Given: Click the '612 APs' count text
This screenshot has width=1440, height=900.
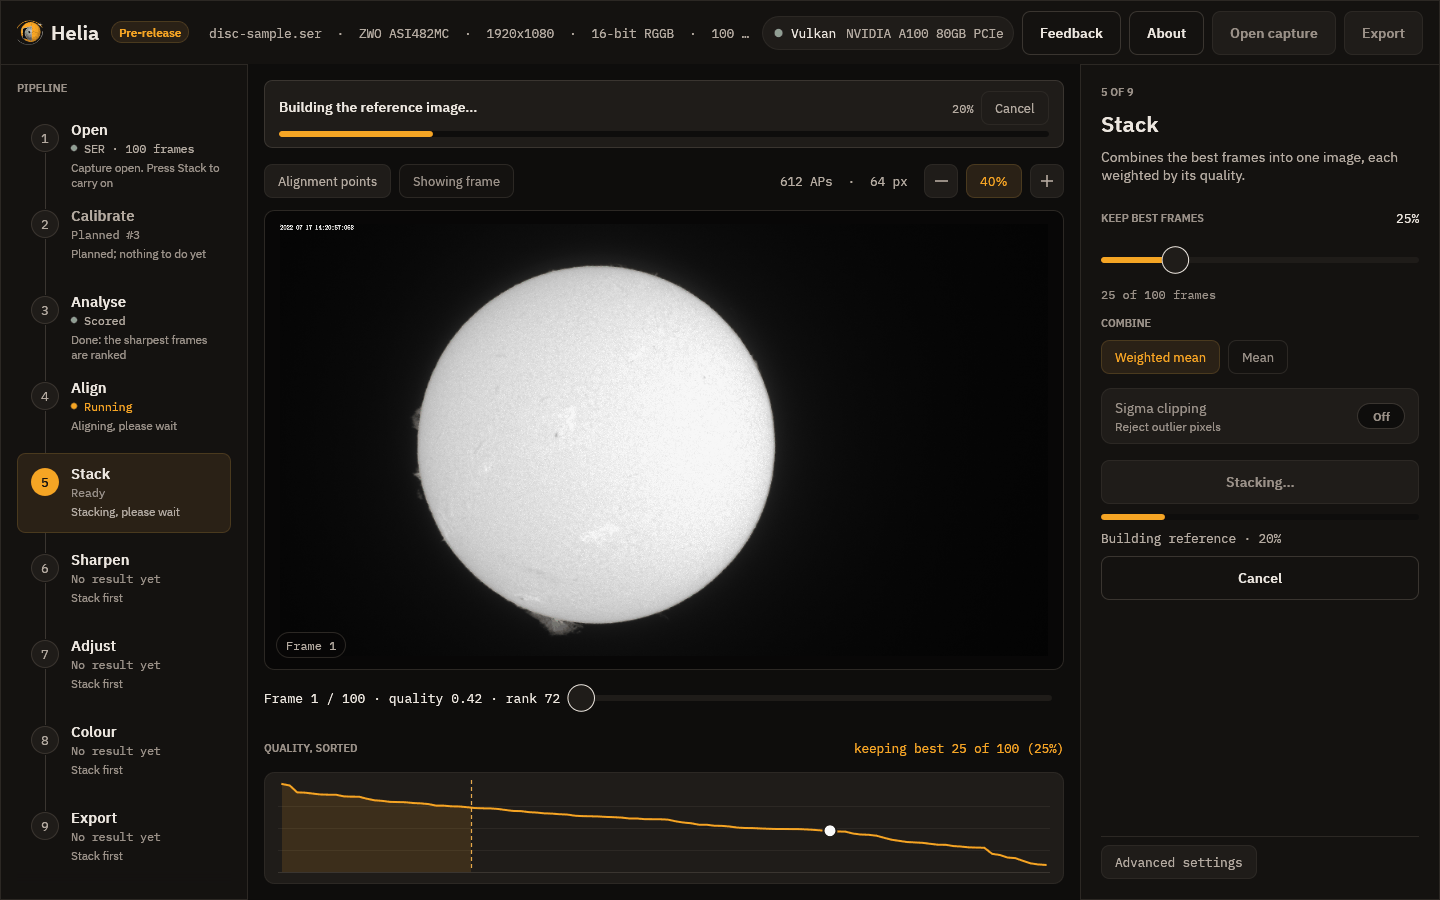Looking at the screenshot, I should [x=806, y=181].
